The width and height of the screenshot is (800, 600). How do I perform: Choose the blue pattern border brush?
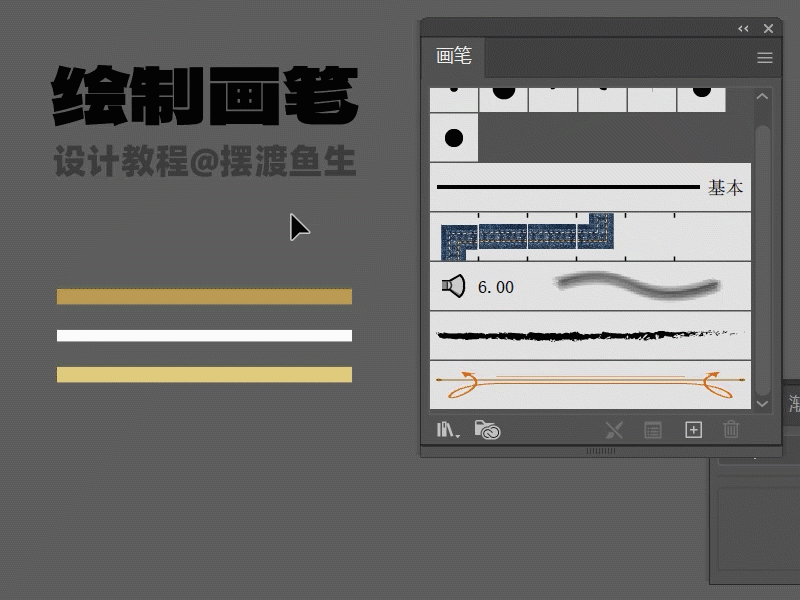tap(527, 237)
